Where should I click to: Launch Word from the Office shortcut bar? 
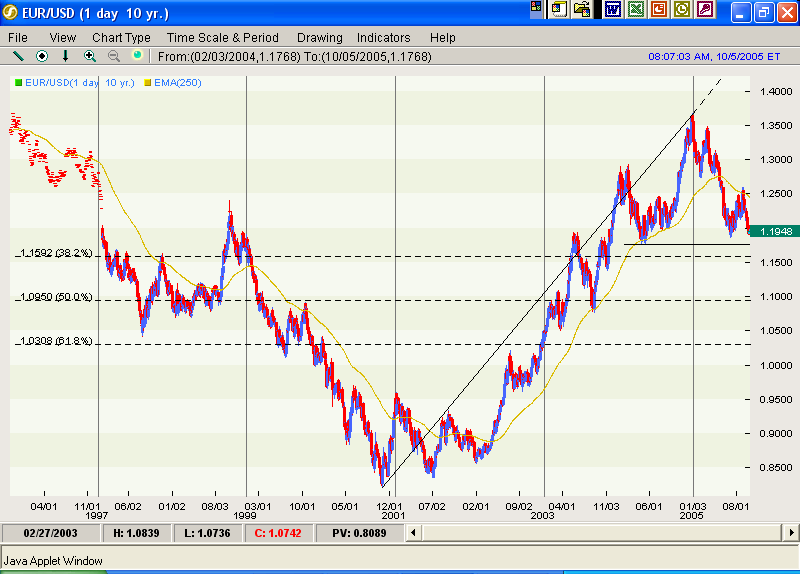click(x=611, y=10)
